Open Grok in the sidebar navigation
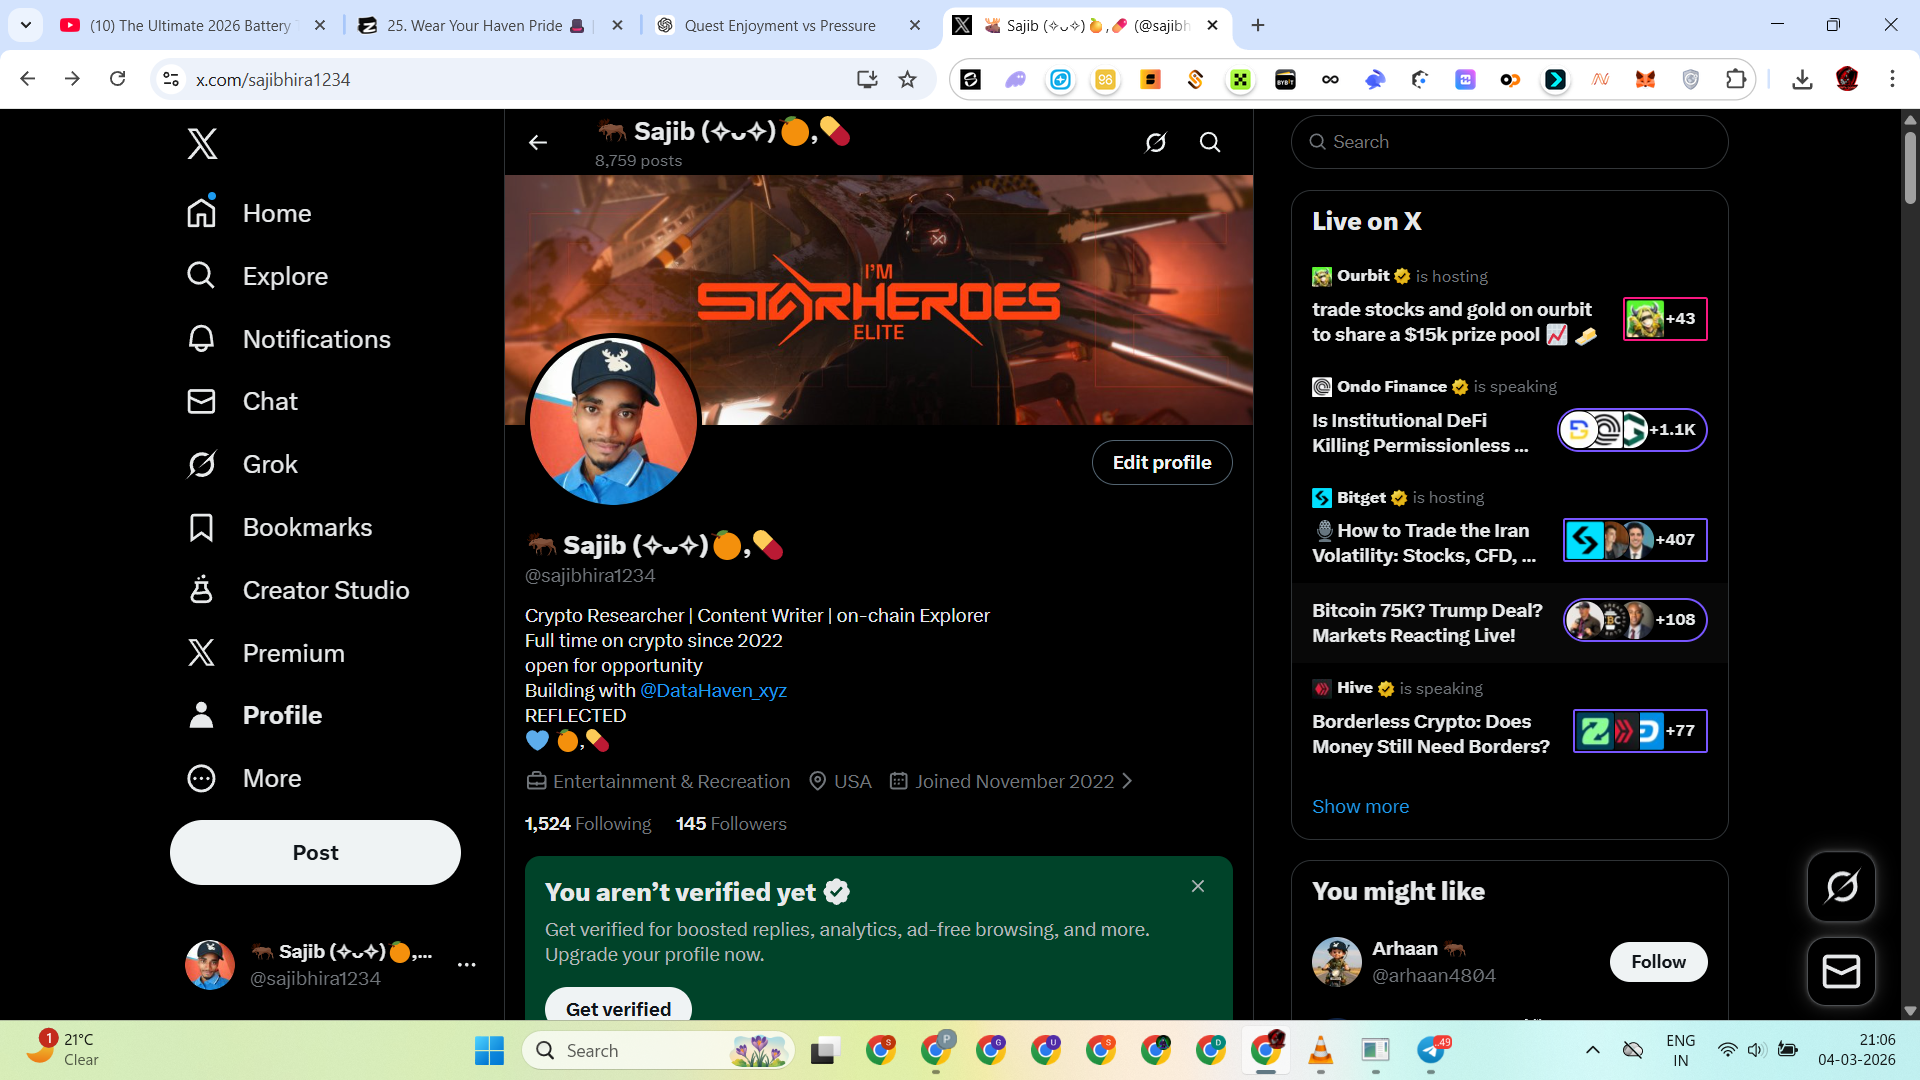This screenshot has height=1080, width=1920. tap(243, 464)
